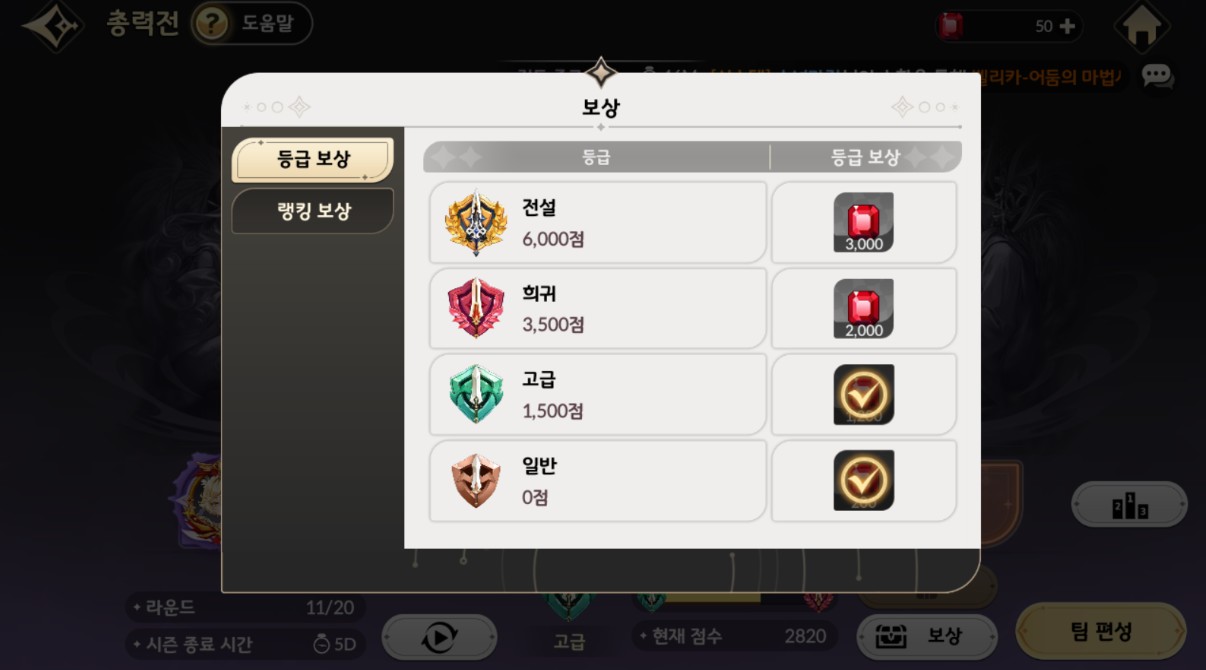Click the 팀 편성 button
Screen dimensions: 1206x670
tap(1101, 632)
